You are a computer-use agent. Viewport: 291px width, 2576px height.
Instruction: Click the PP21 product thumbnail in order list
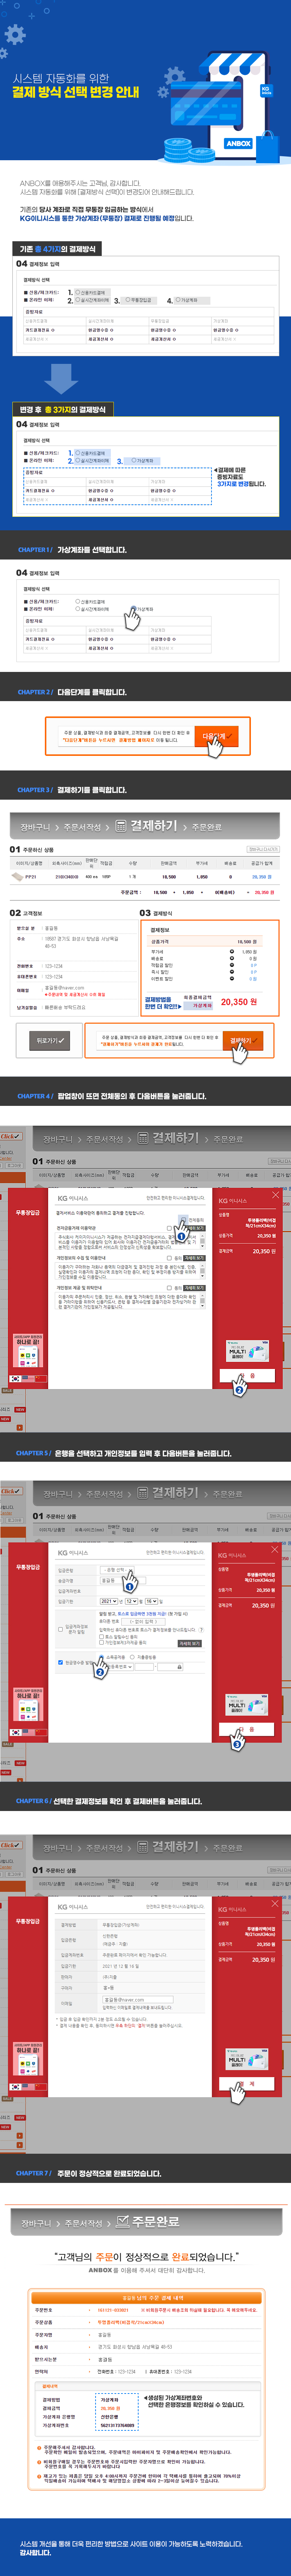[18, 876]
